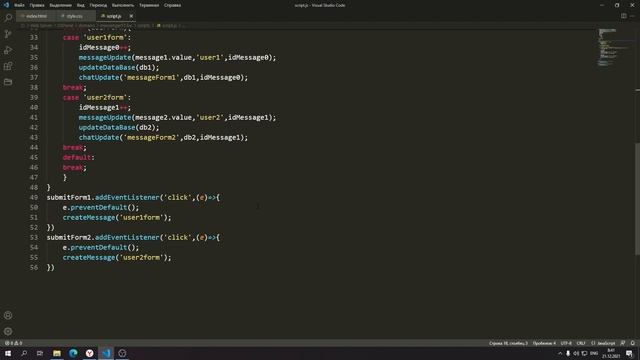This screenshot has width=640, height=360.
Task: Open the network tray icon
Action: click(584, 353)
